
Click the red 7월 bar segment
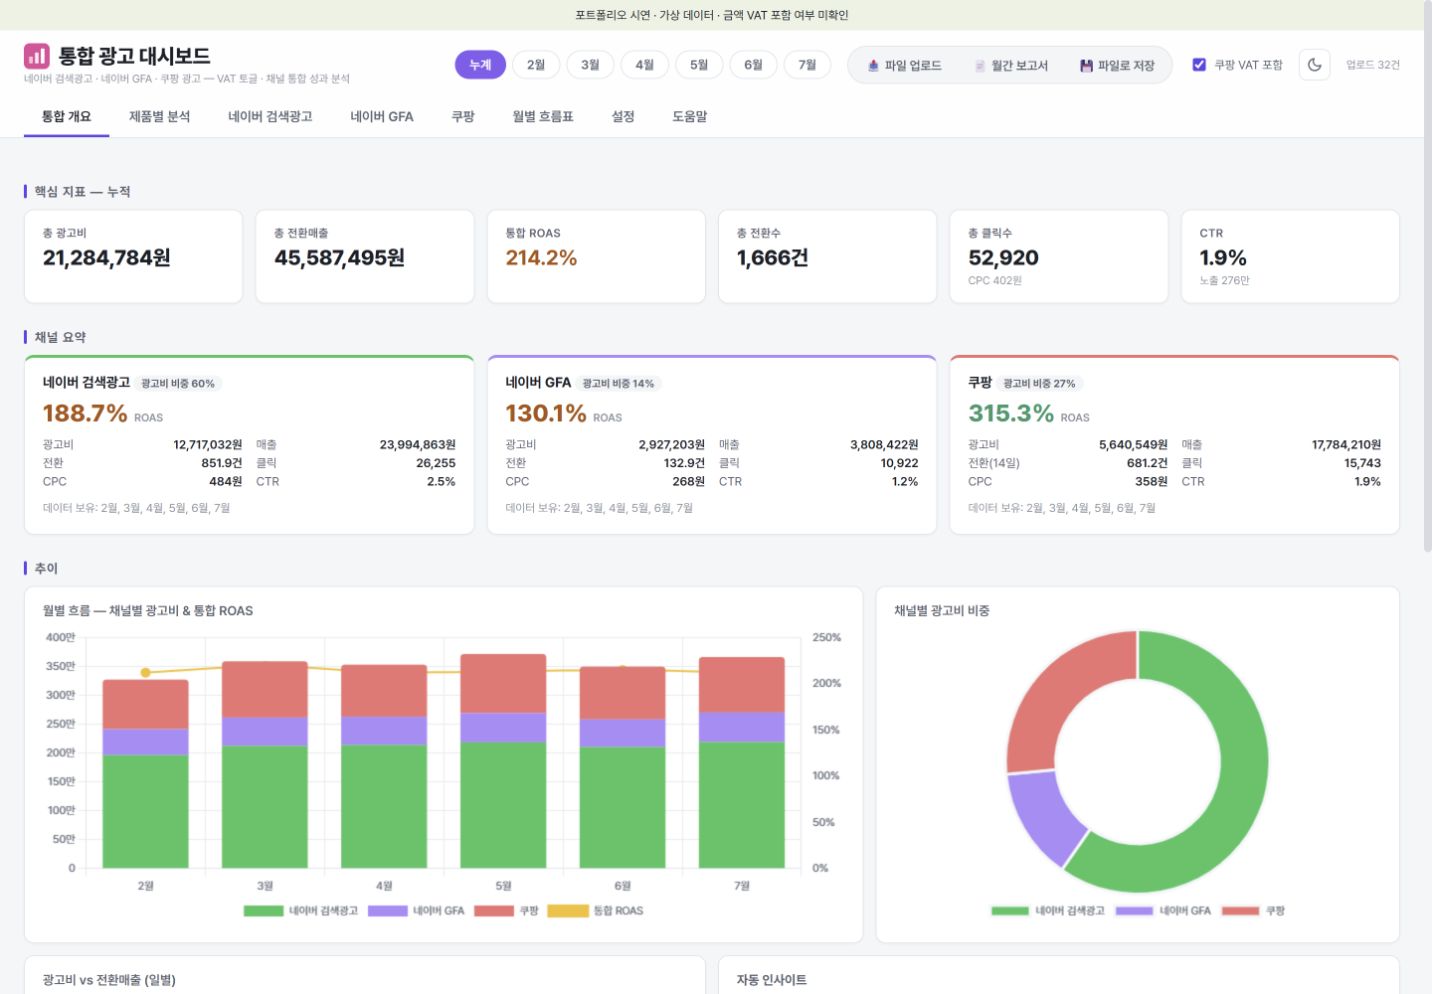(x=742, y=684)
